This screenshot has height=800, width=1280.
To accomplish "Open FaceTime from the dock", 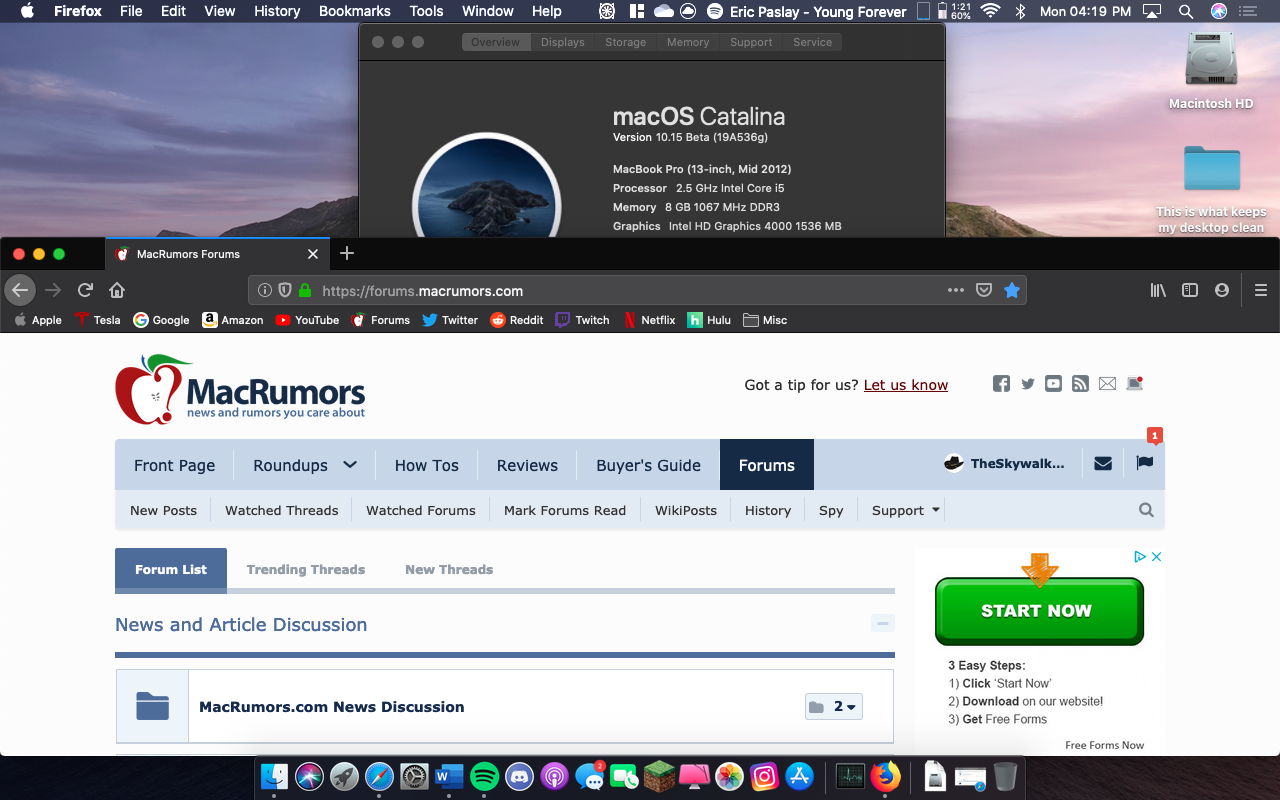I will tap(624, 776).
